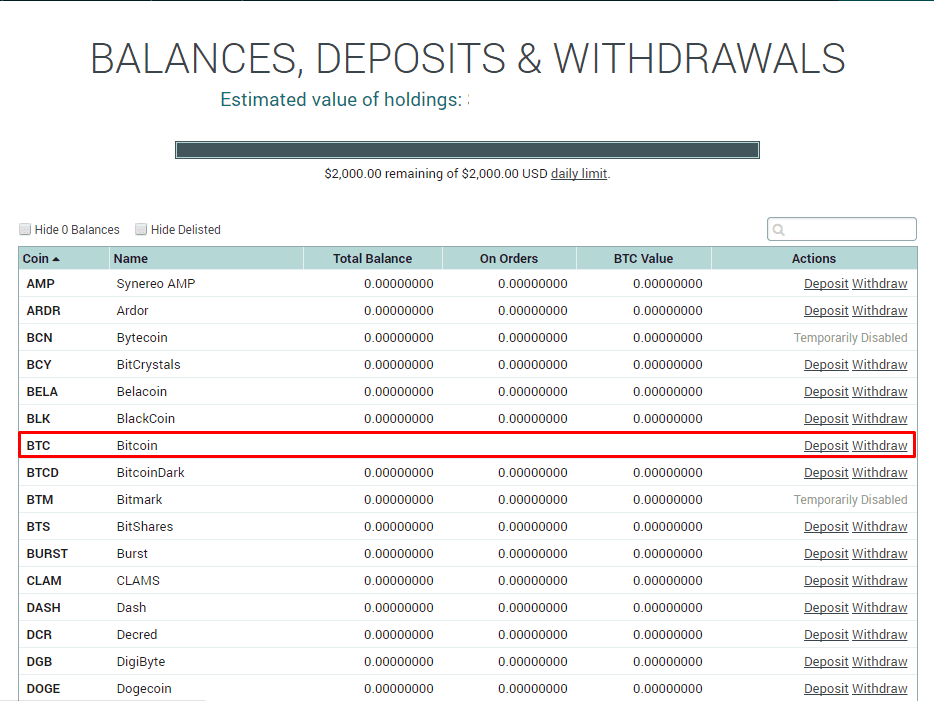Click Withdraw for BTC Bitcoin

[x=880, y=445]
